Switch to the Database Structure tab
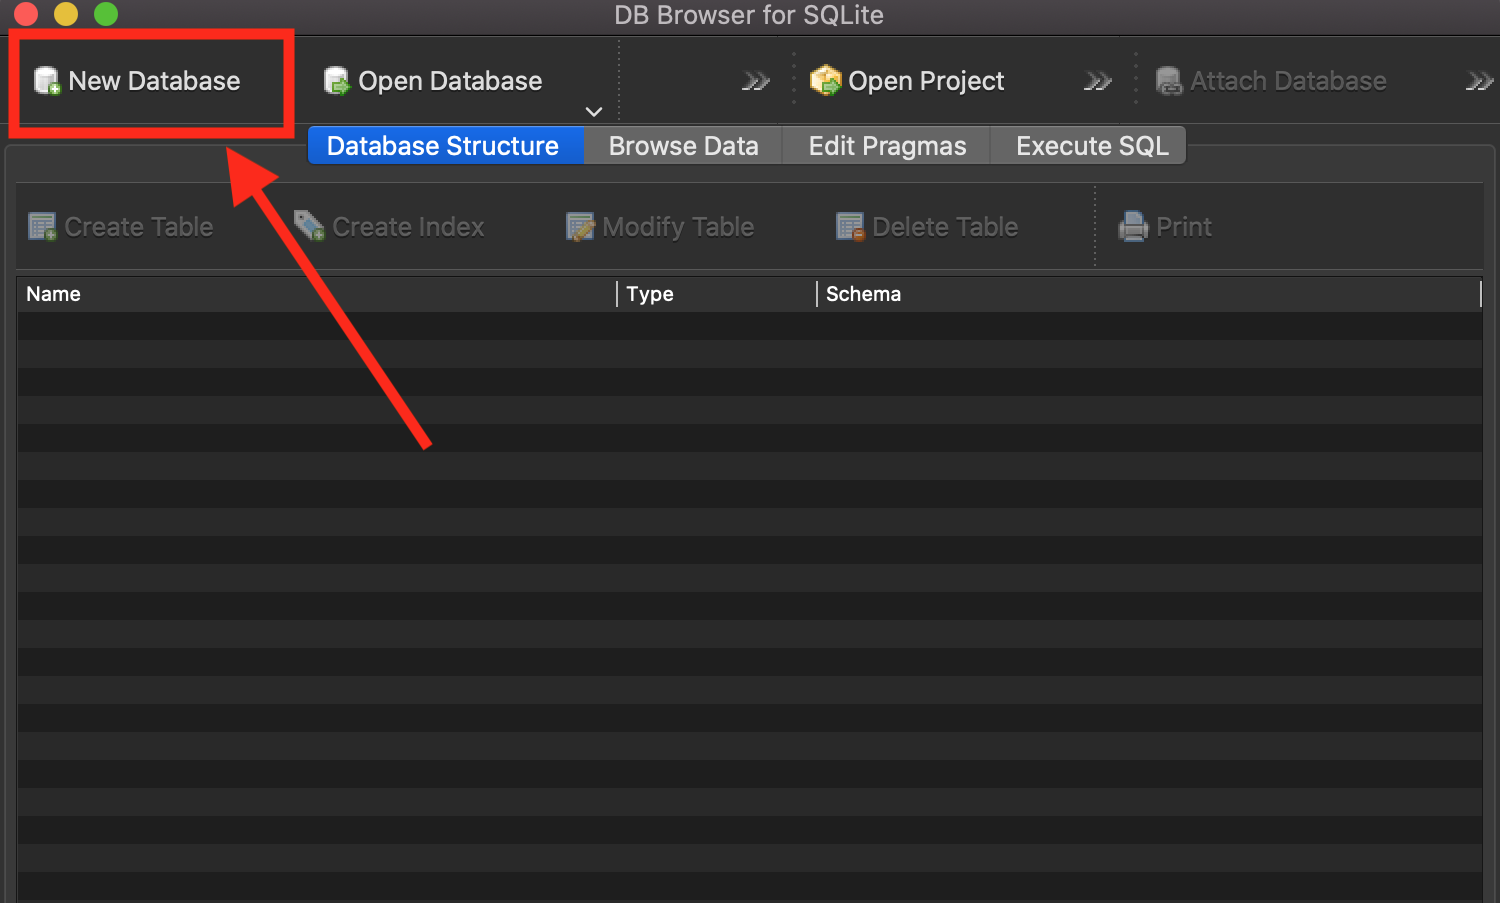 [x=445, y=146]
